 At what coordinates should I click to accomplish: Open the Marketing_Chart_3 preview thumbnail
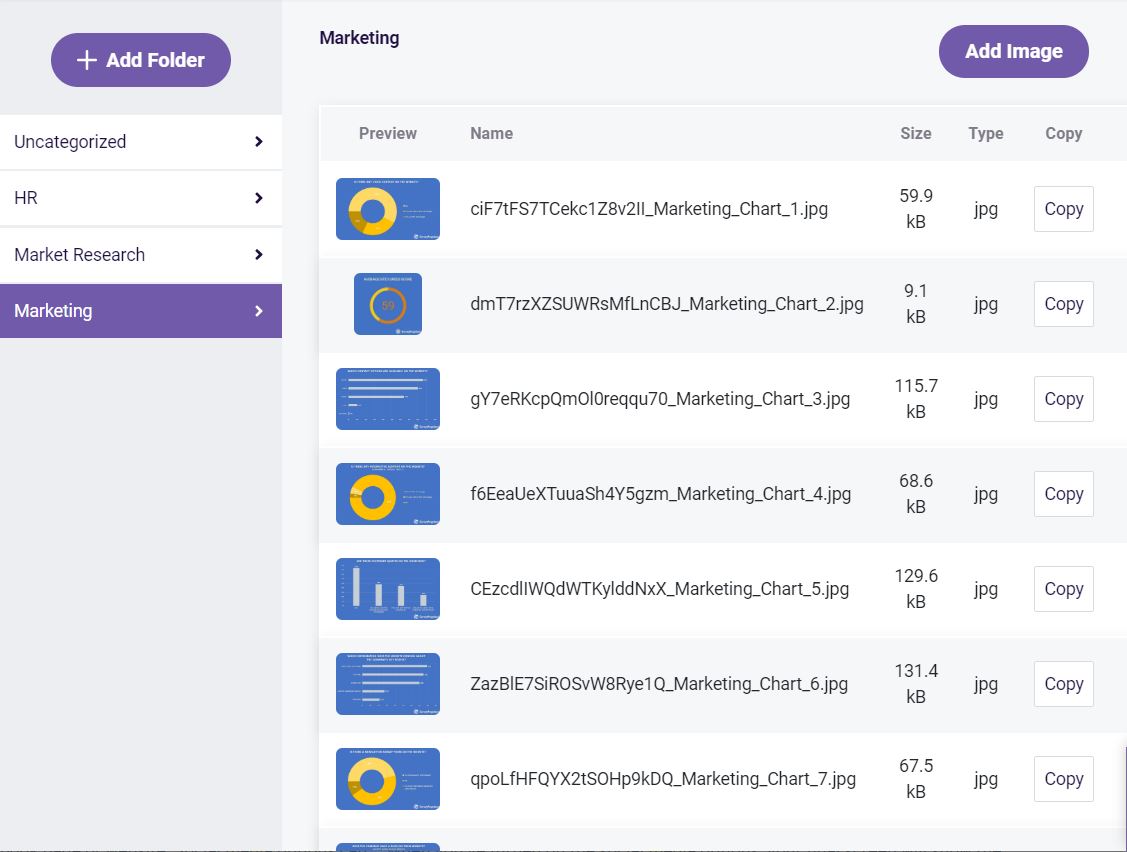tap(388, 399)
